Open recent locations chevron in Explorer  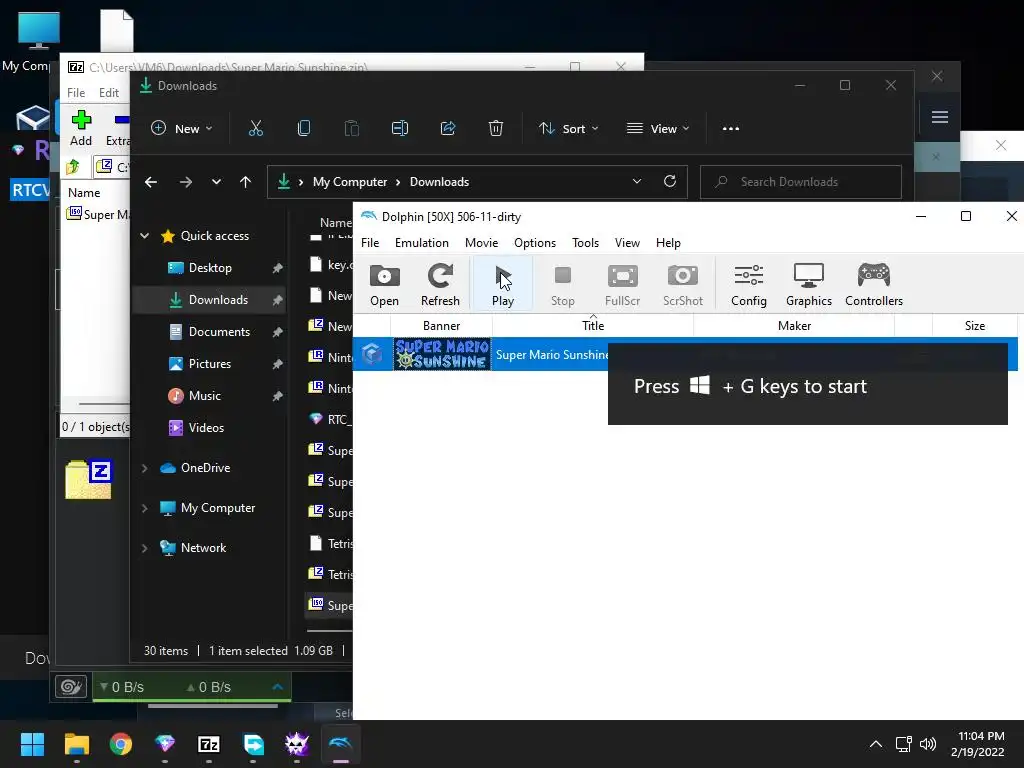(x=216, y=182)
